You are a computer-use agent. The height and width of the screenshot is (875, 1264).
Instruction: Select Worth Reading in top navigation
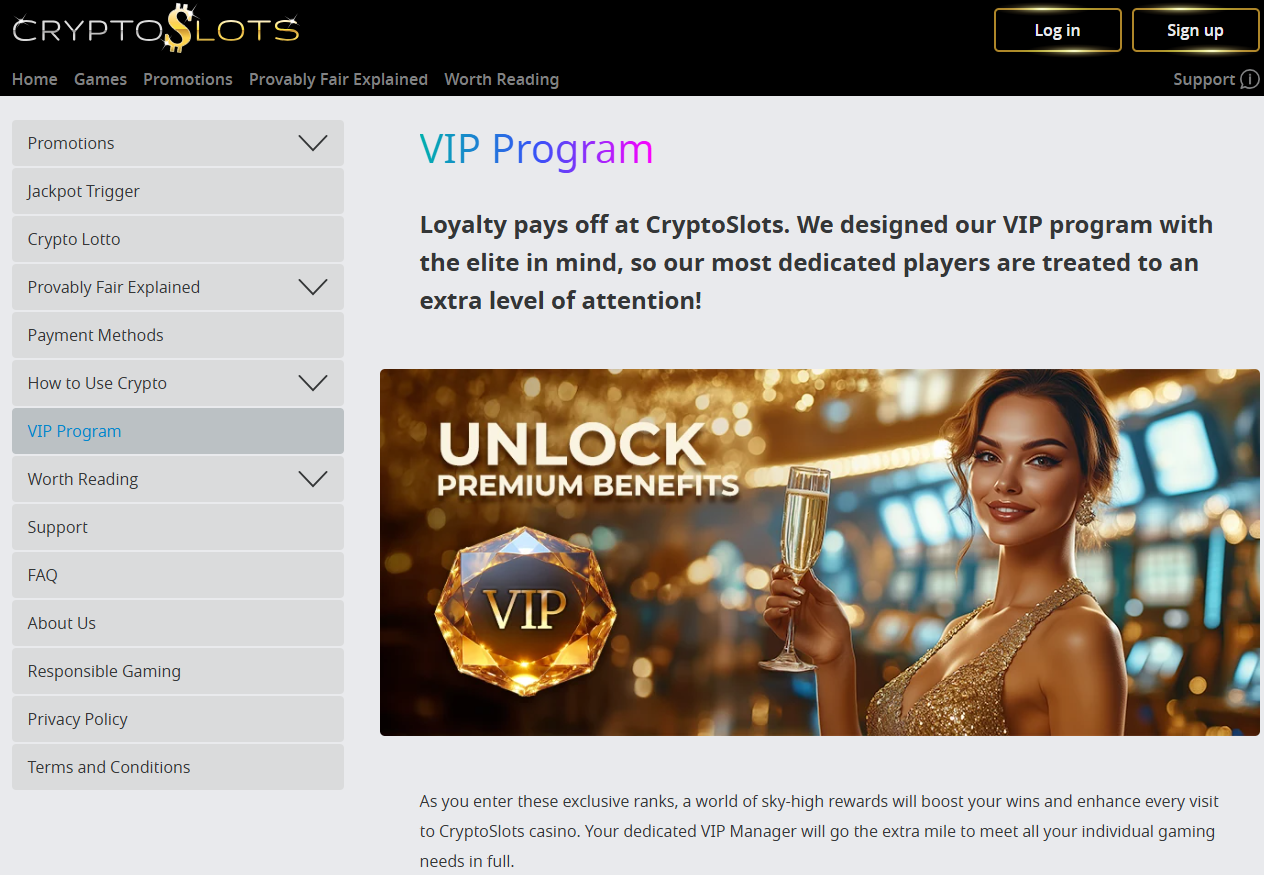coord(501,80)
